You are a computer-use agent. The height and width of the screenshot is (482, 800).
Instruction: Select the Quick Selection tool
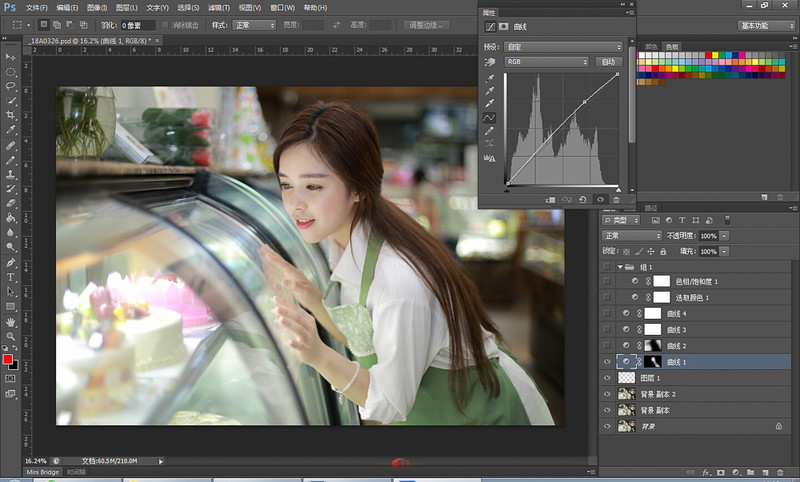click(10, 101)
